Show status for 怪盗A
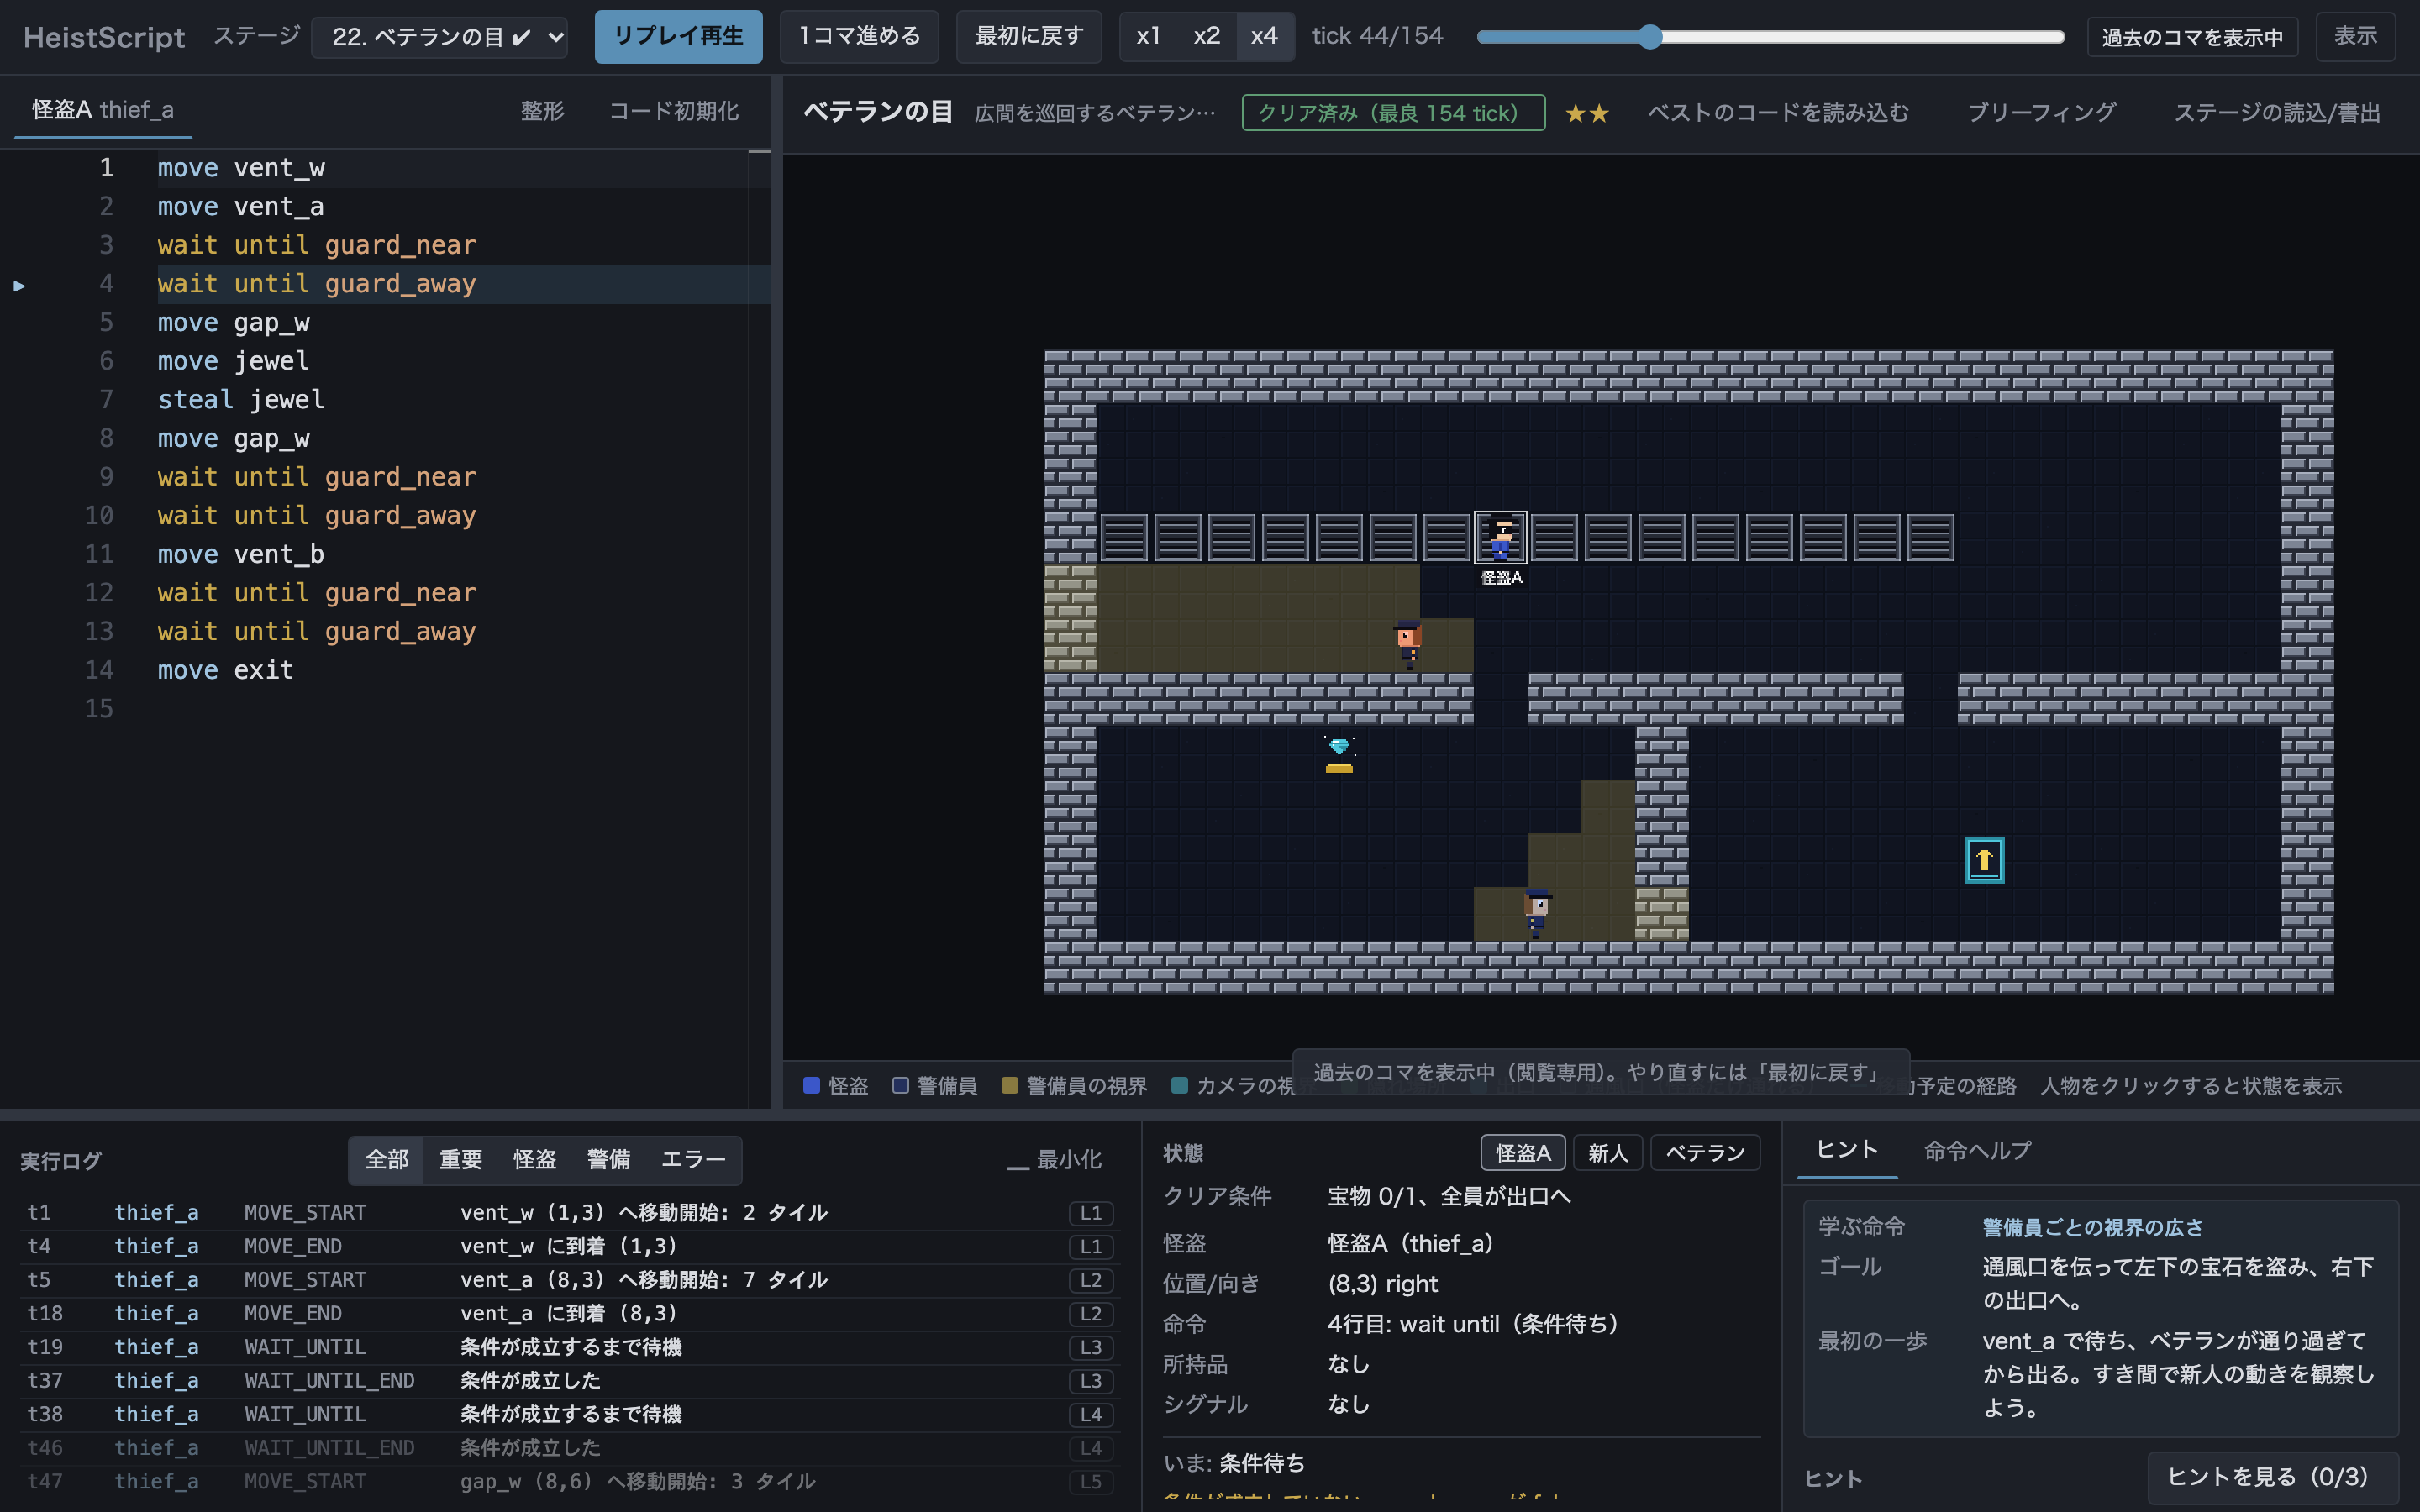This screenshot has width=2420, height=1512. (x=1523, y=1153)
